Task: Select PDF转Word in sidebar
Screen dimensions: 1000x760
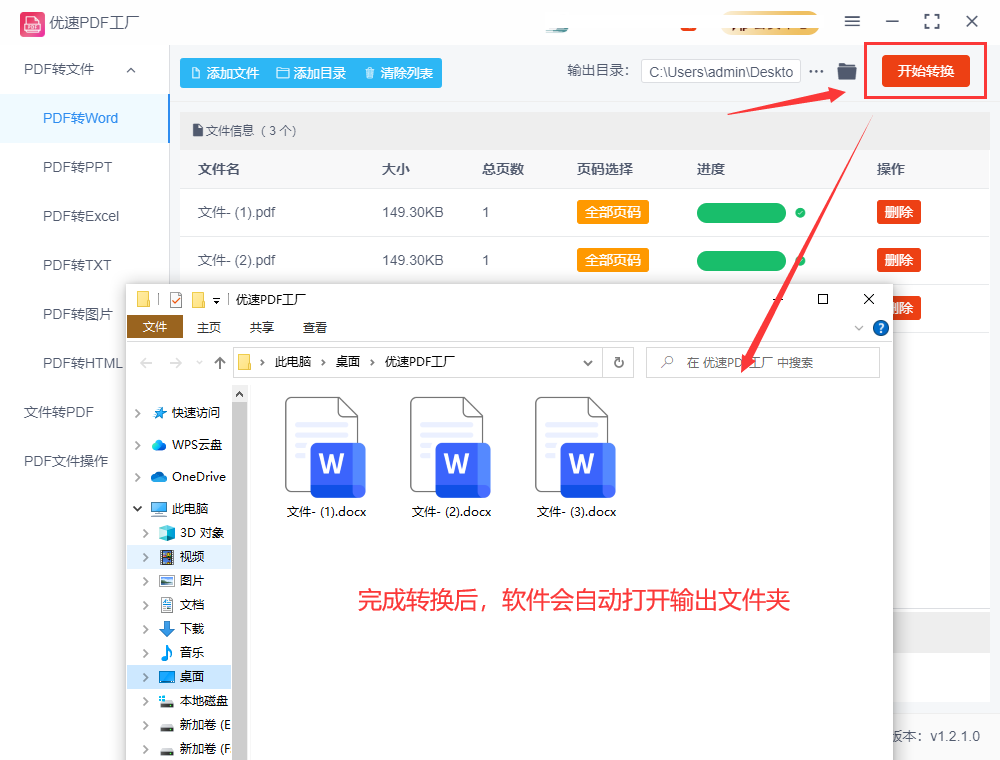Action: pyautogui.click(x=84, y=119)
